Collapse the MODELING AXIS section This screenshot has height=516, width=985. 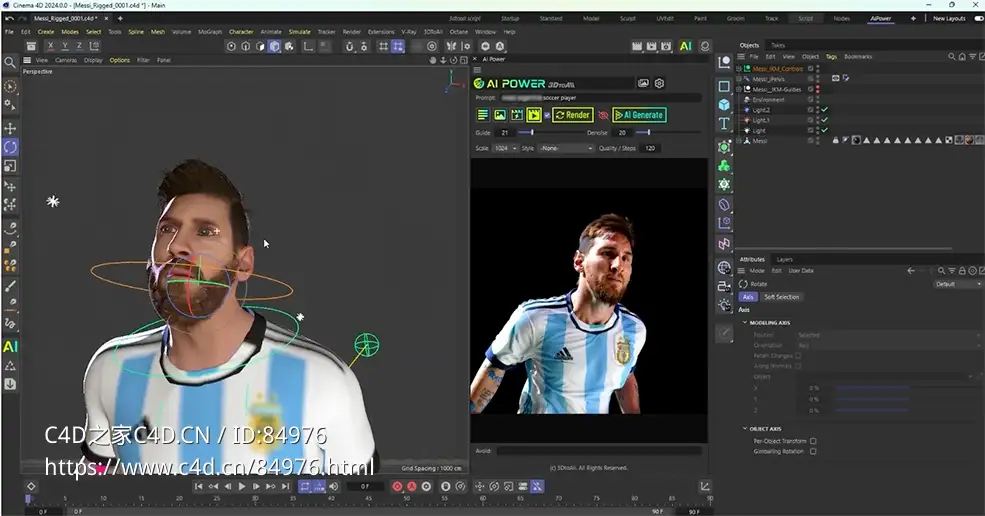point(745,322)
